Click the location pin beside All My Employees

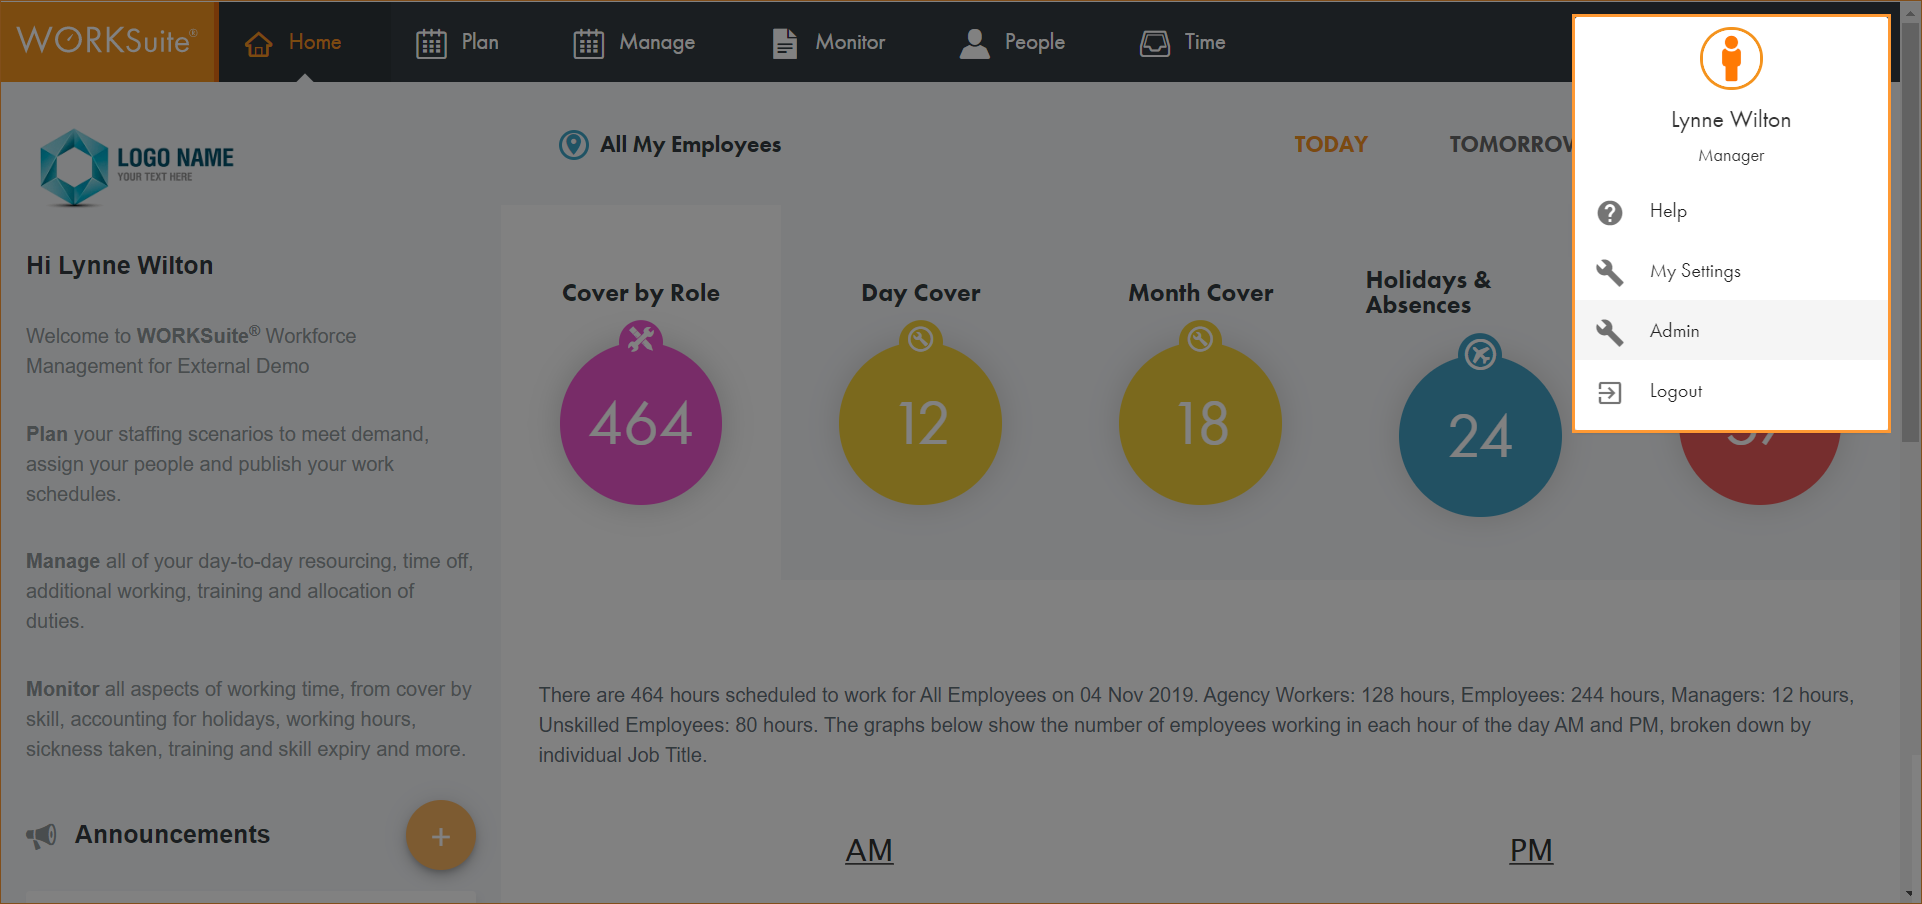[573, 145]
